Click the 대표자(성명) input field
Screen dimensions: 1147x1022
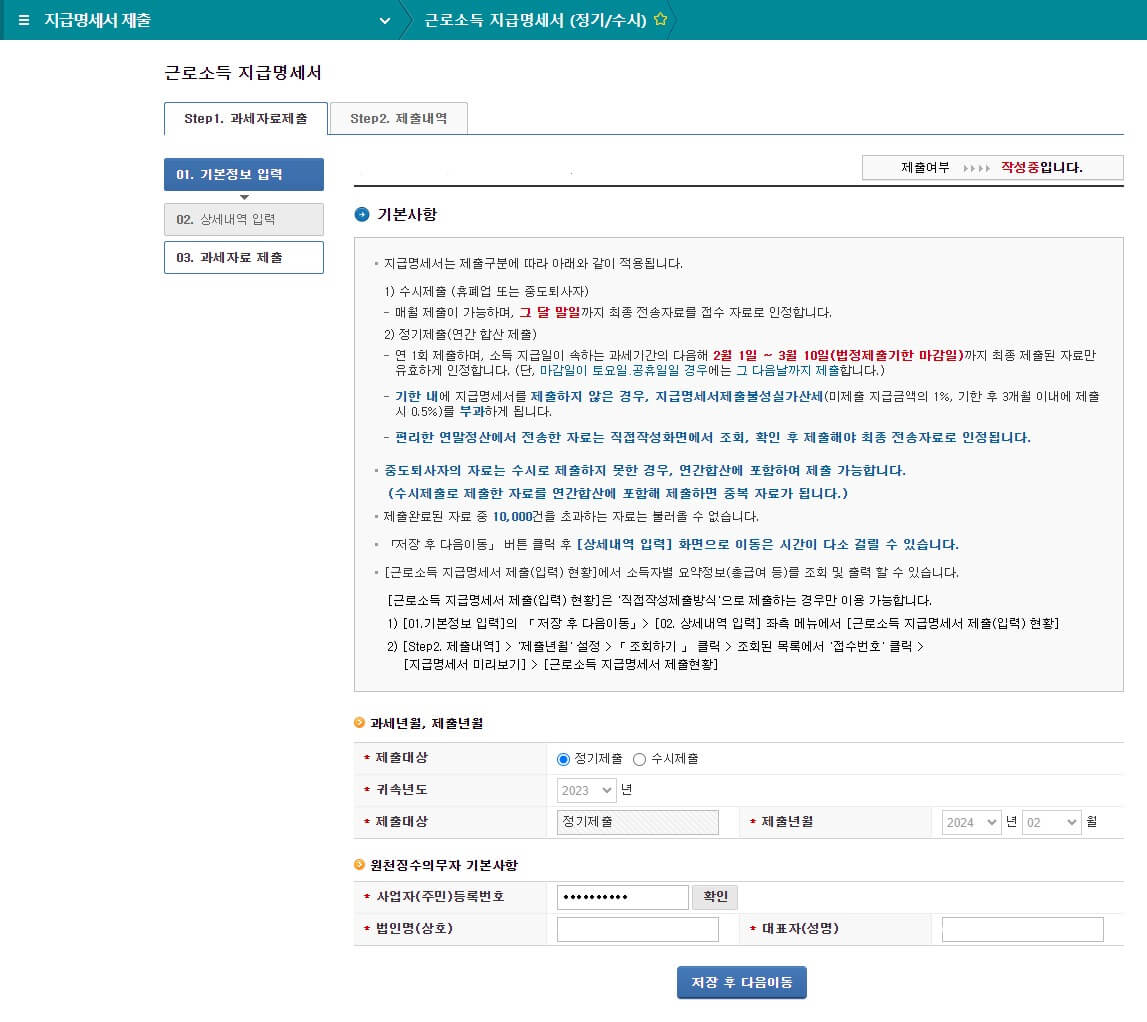click(1022, 929)
